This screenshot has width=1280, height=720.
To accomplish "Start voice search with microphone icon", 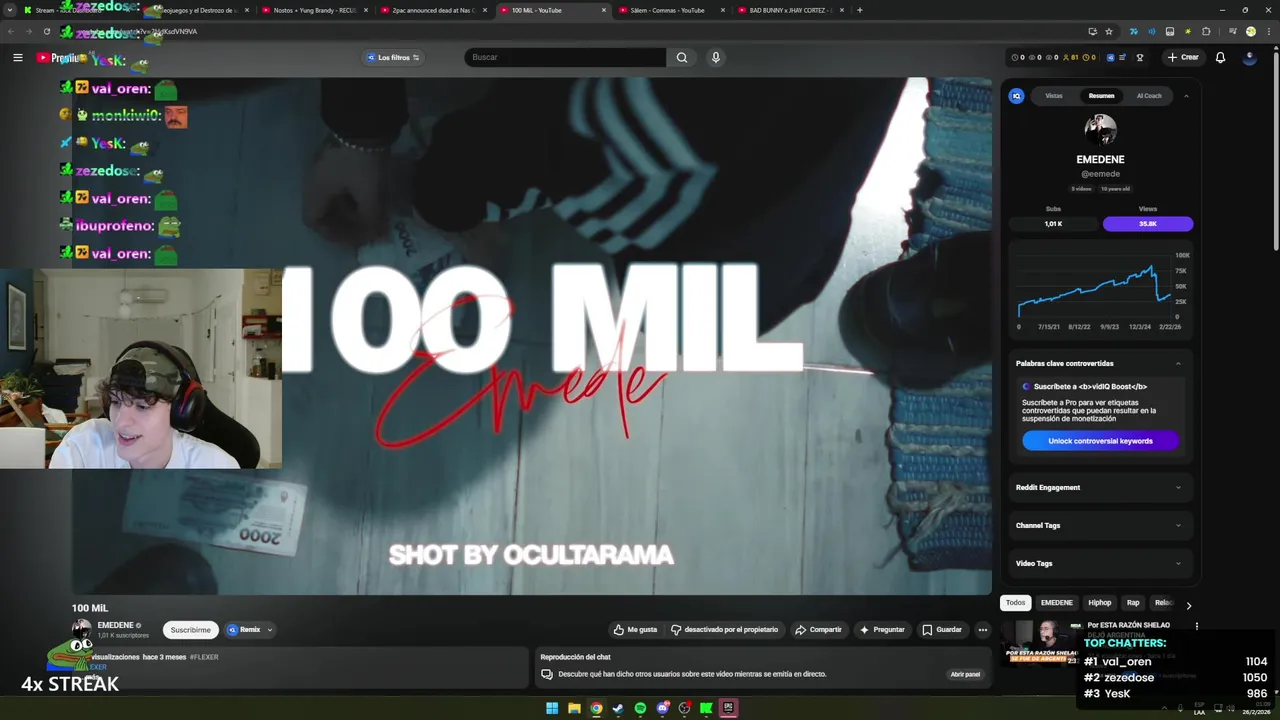I will (715, 57).
